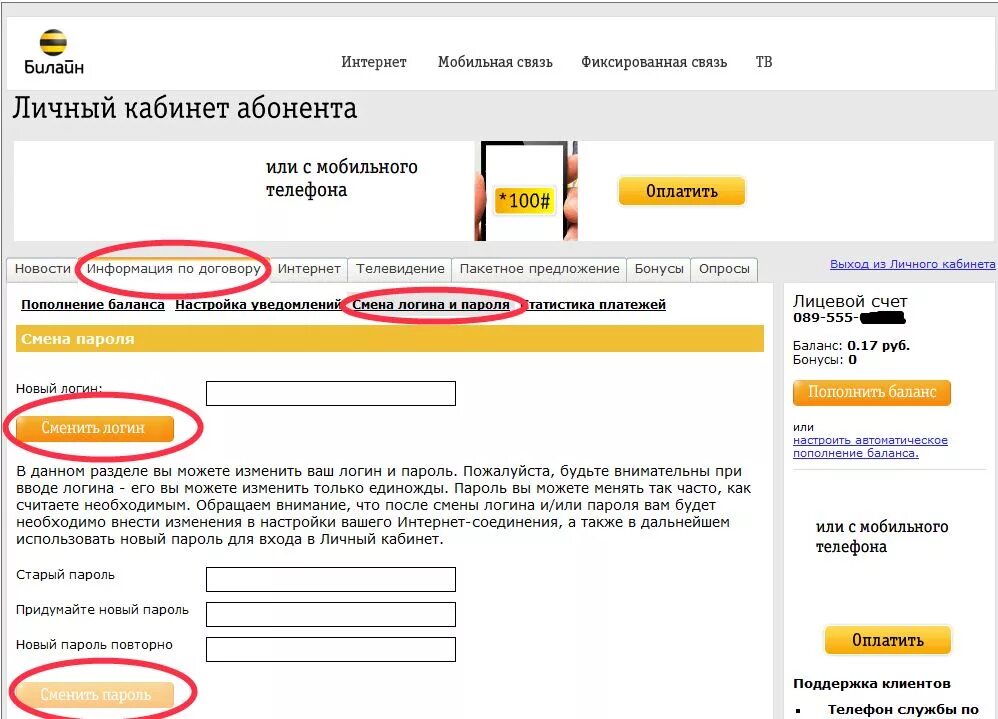Click the Пополнить баланс button
The image size is (998, 719).
tap(871, 392)
